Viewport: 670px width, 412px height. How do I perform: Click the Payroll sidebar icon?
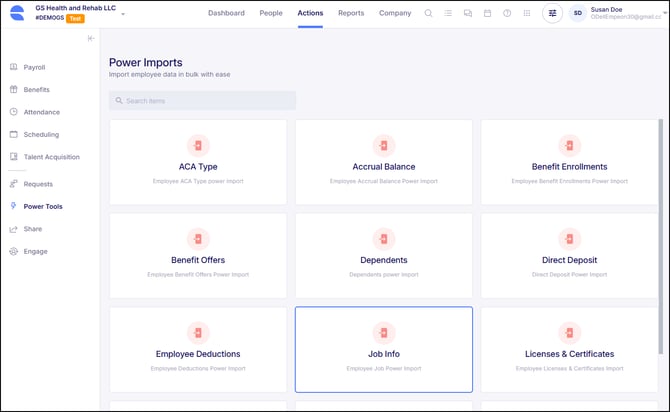tap(14, 67)
